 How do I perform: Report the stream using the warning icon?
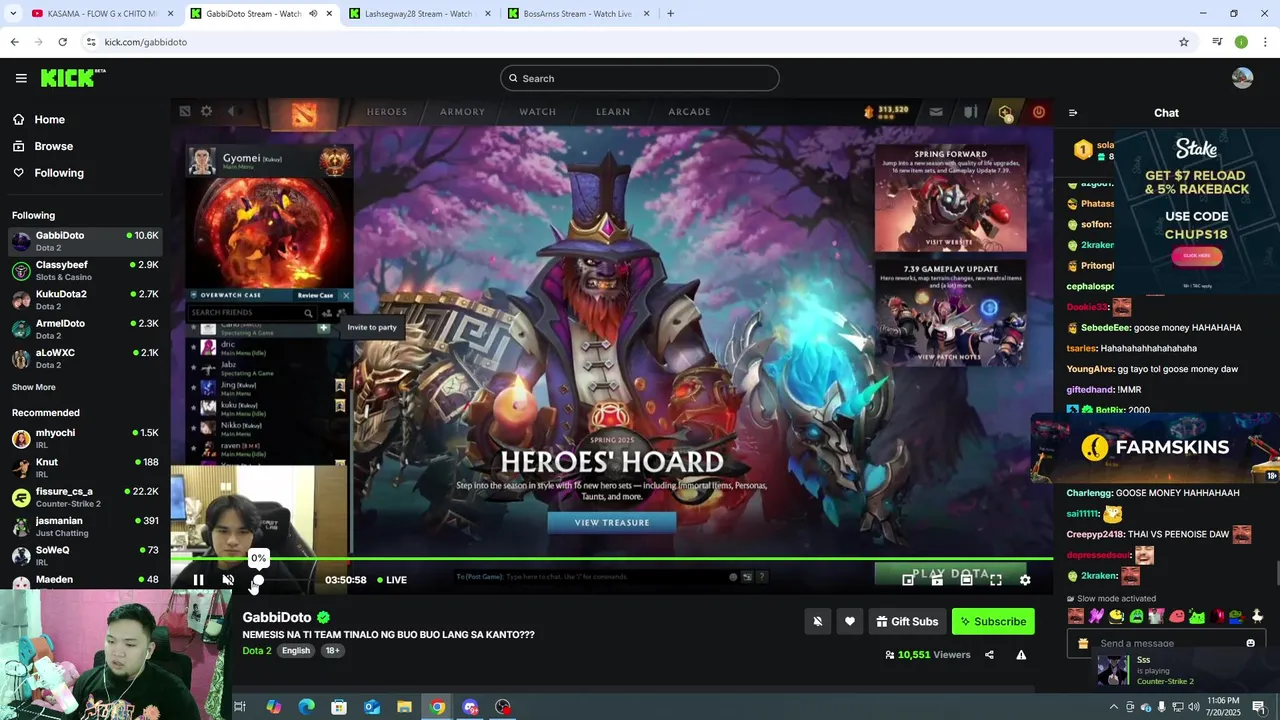pos(1021,655)
